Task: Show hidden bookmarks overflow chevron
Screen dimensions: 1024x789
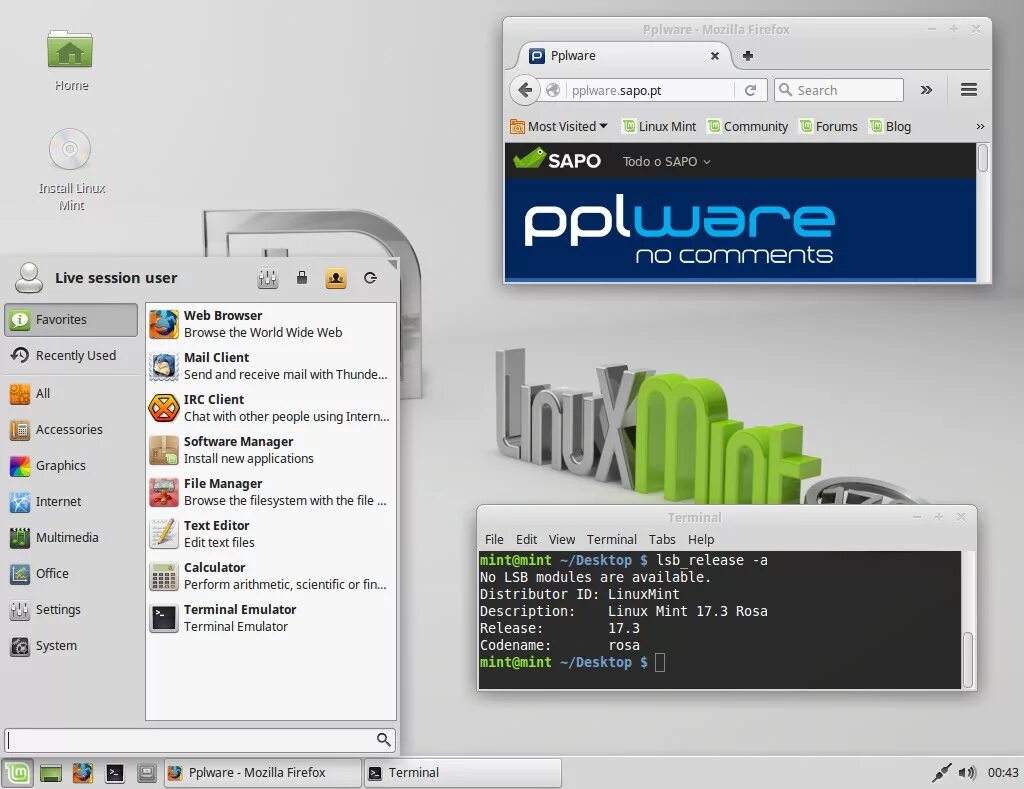Action: [980, 127]
